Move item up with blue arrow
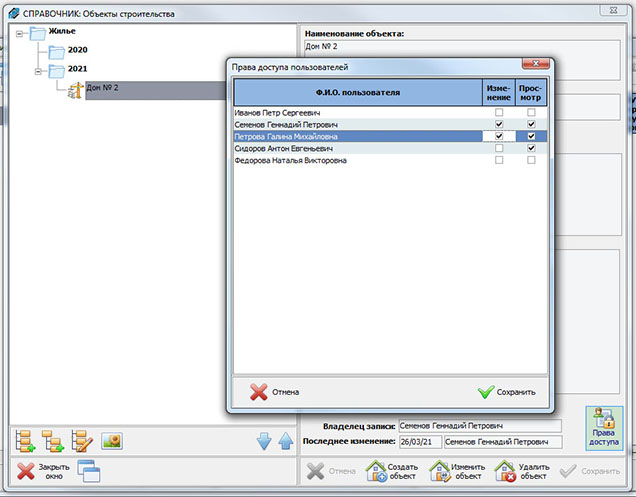 [284, 441]
